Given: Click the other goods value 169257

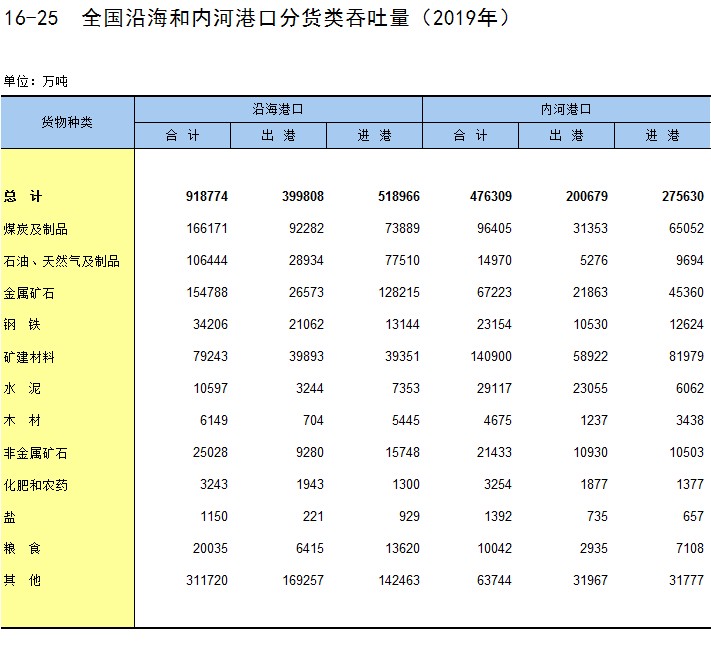Looking at the screenshot, I should tap(303, 580).
